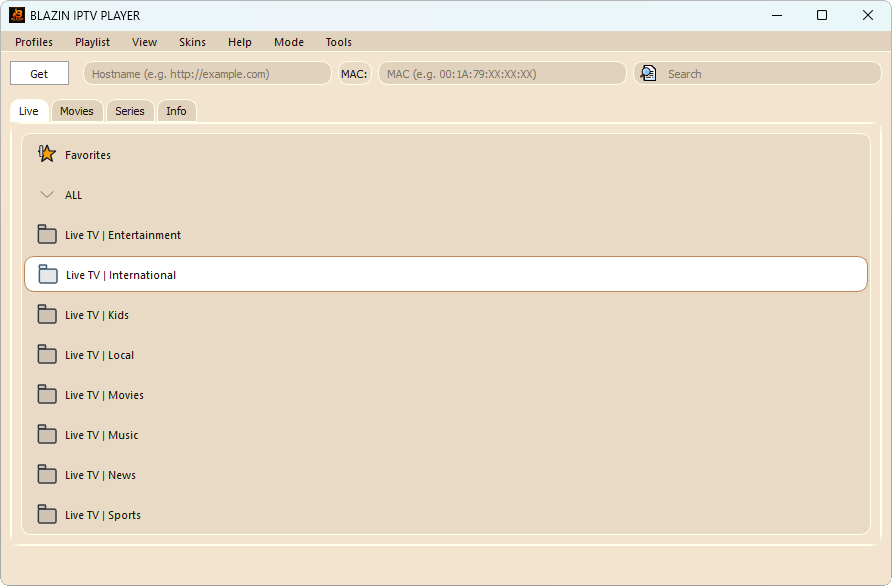Switch to the Movies tab
This screenshot has width=892, height=586.
[77, 111]
